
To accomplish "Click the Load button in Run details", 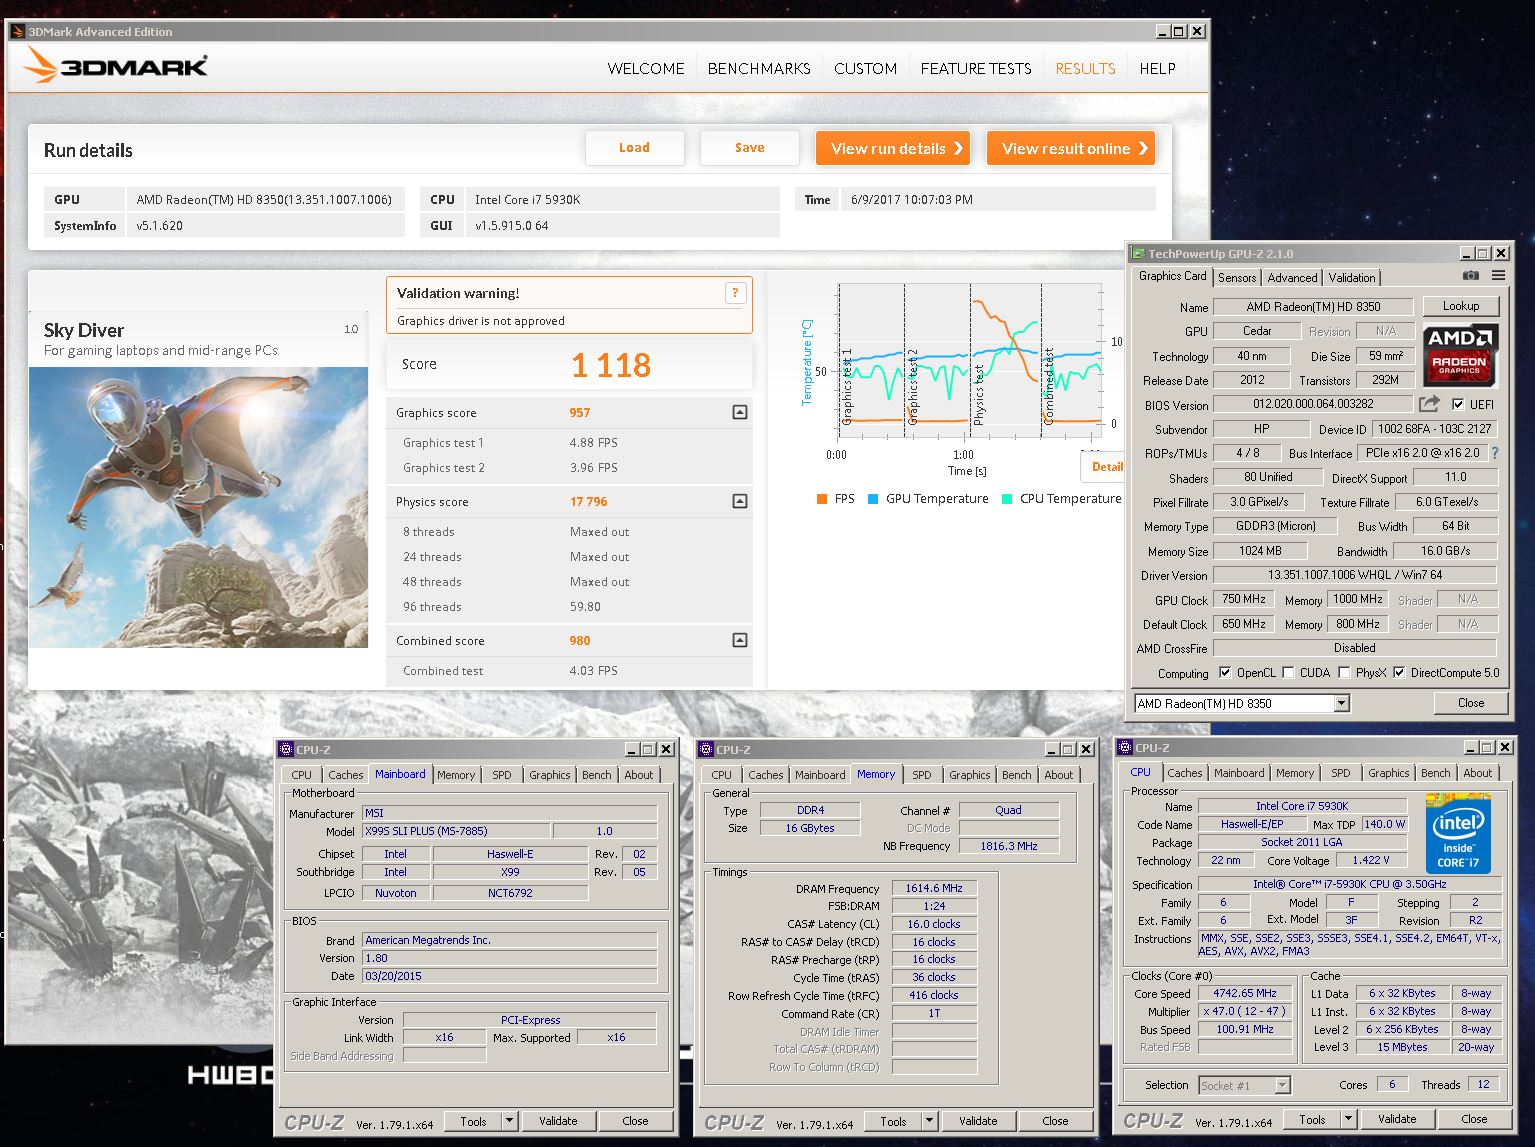I will [634, 147].
